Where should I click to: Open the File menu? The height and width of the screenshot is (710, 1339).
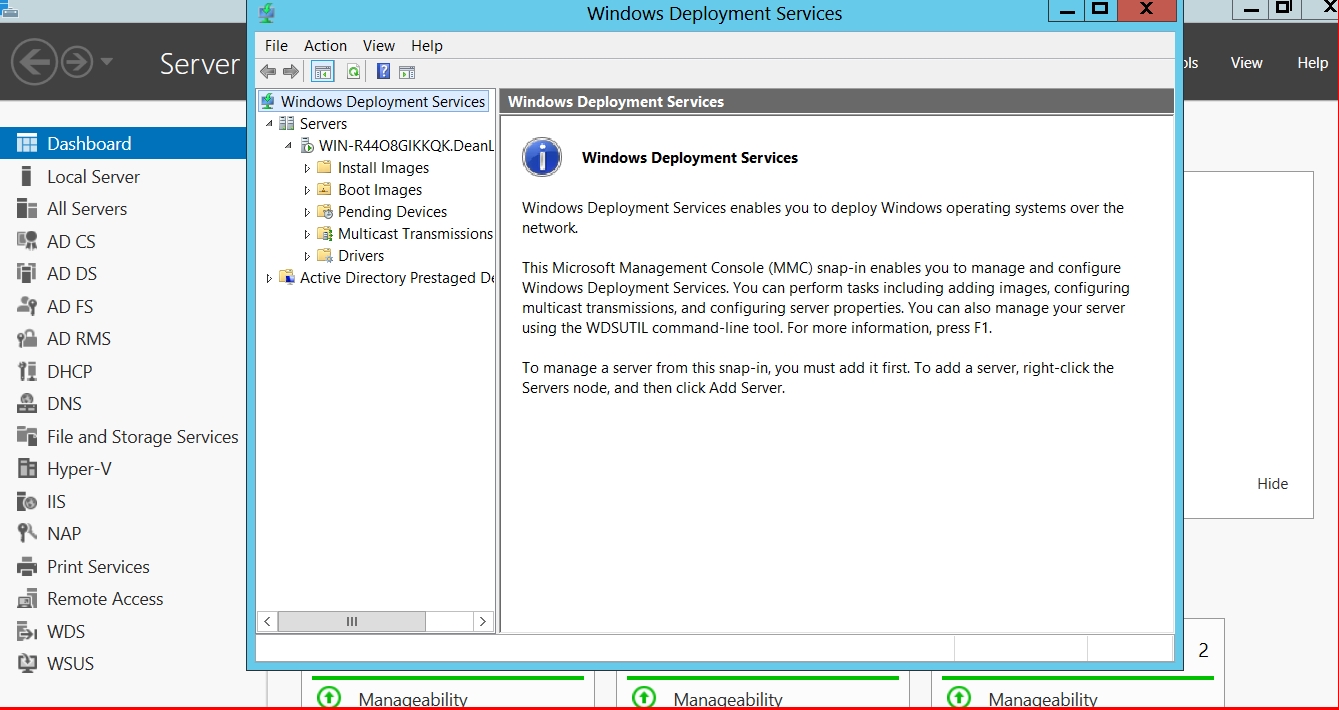(x=276, y=46)
